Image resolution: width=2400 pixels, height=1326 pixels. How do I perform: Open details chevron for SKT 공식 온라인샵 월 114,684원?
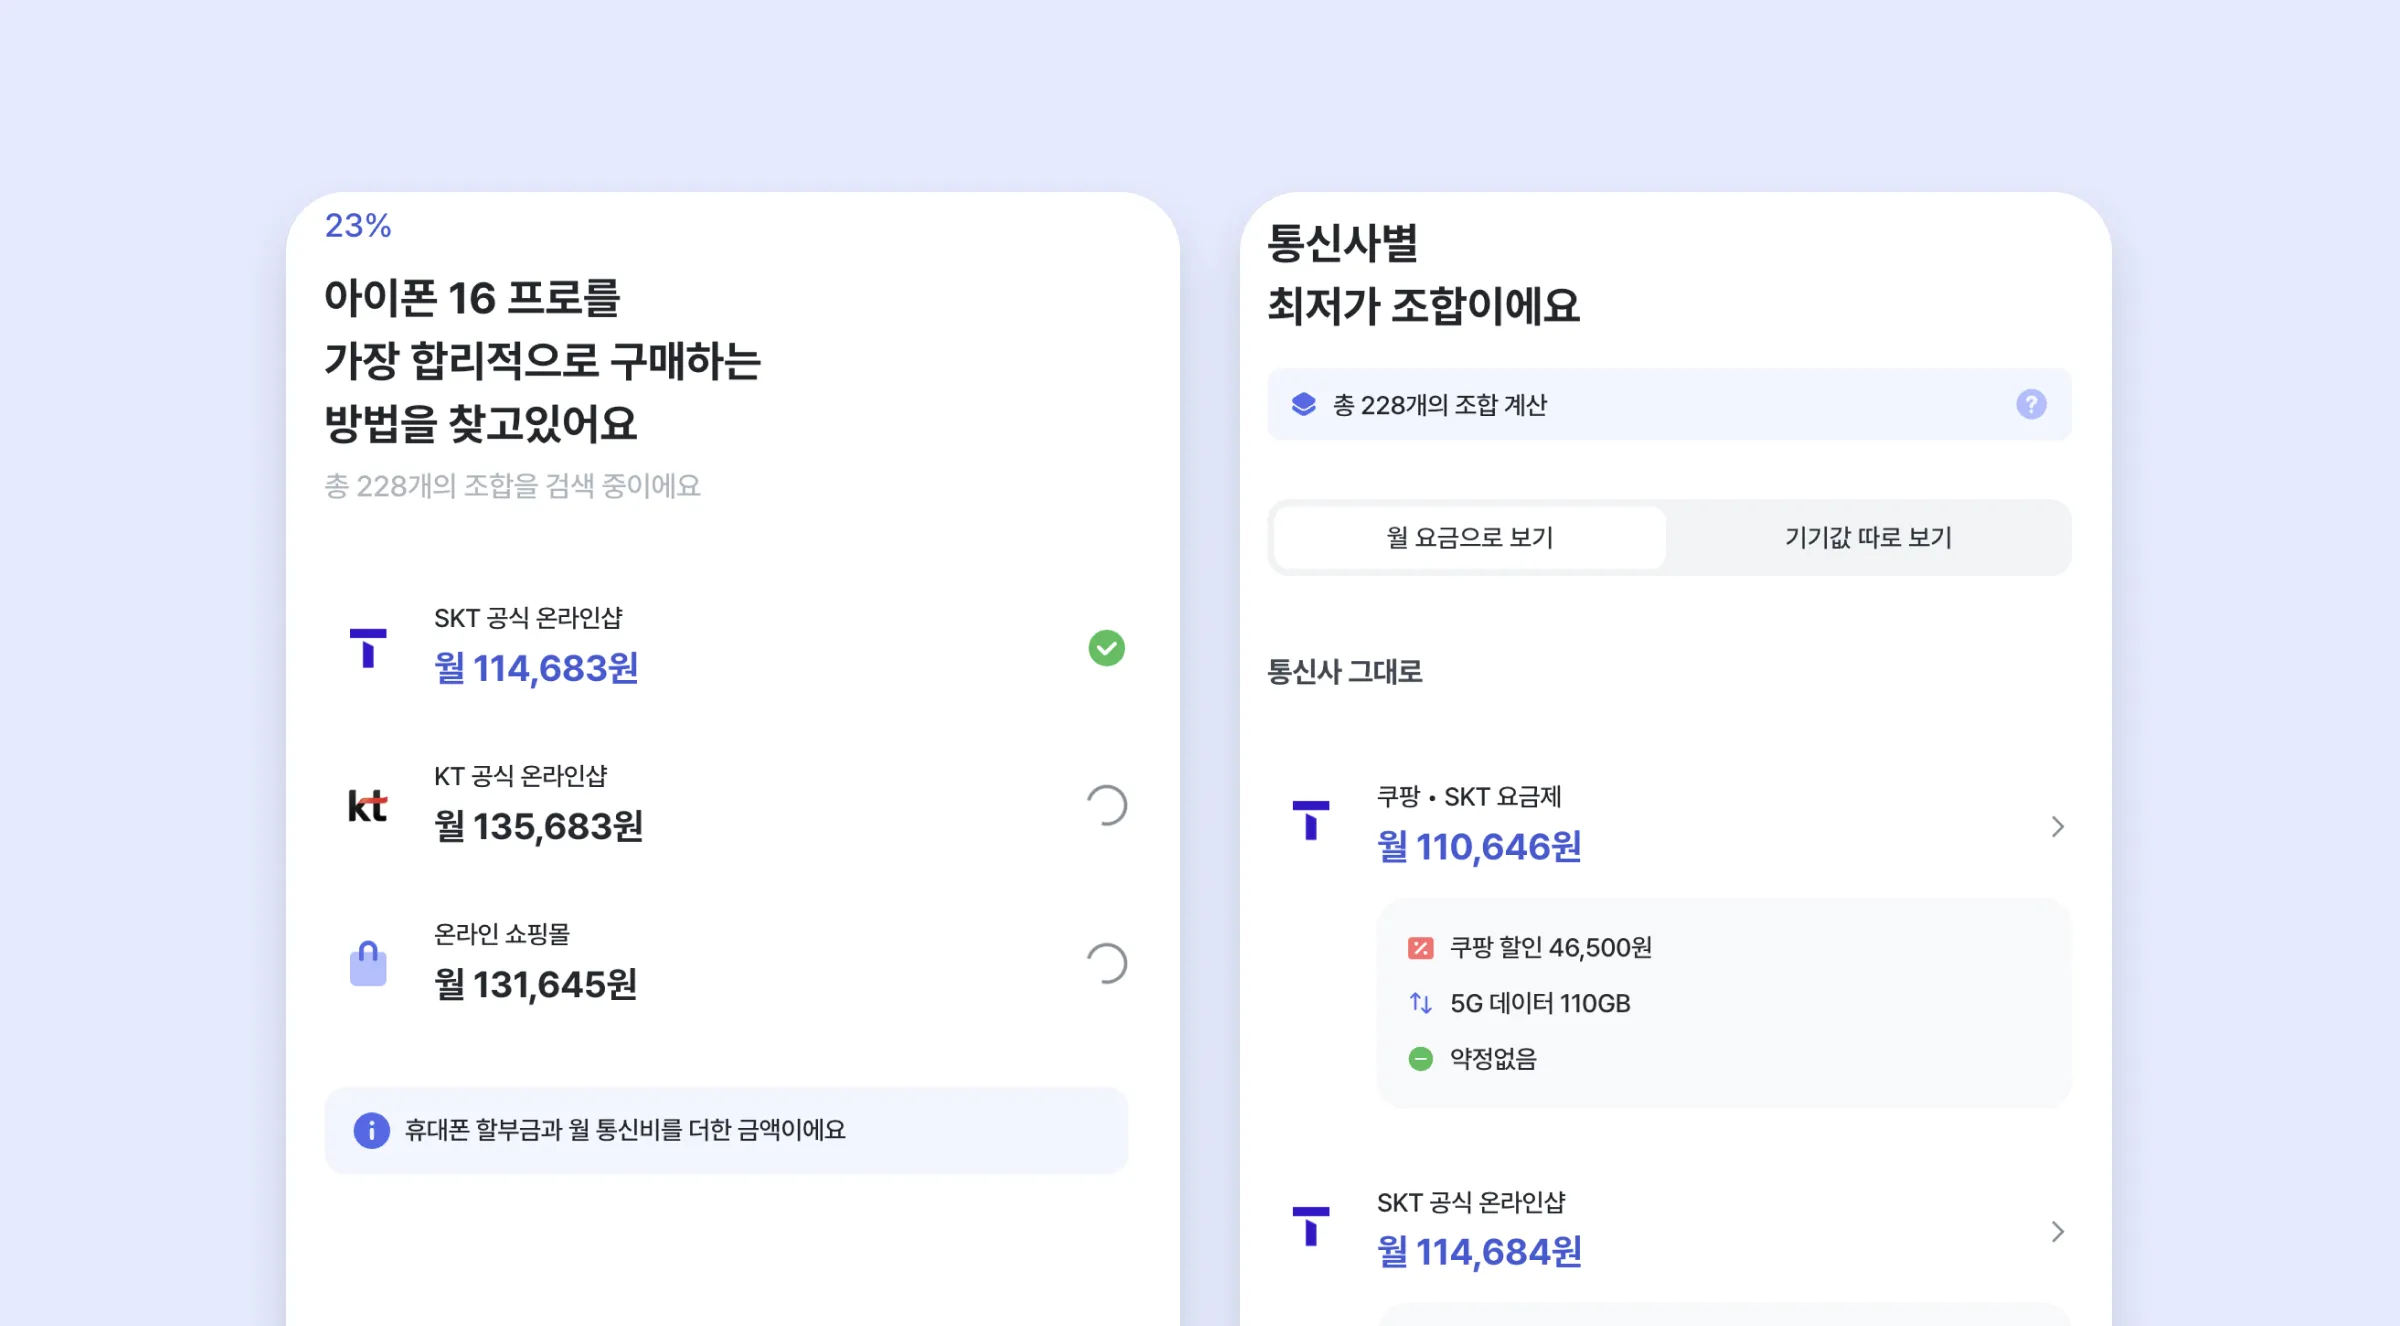2057,1232
